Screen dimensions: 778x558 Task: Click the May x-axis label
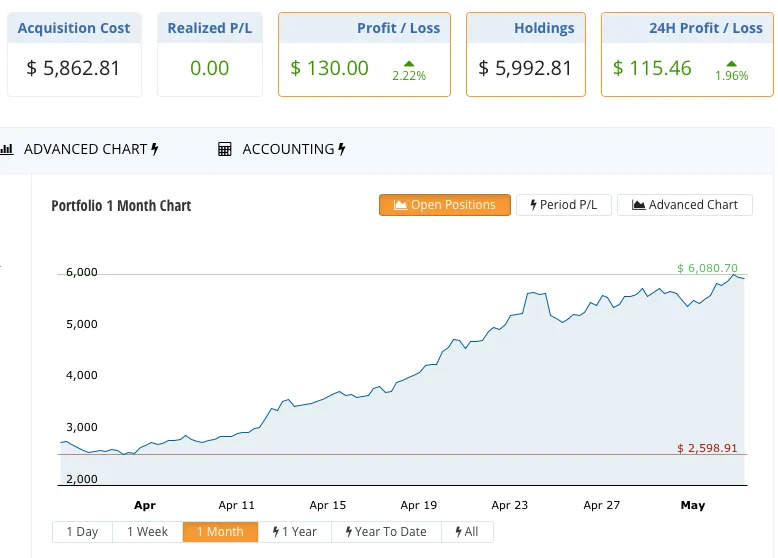[x=693, y=505]
